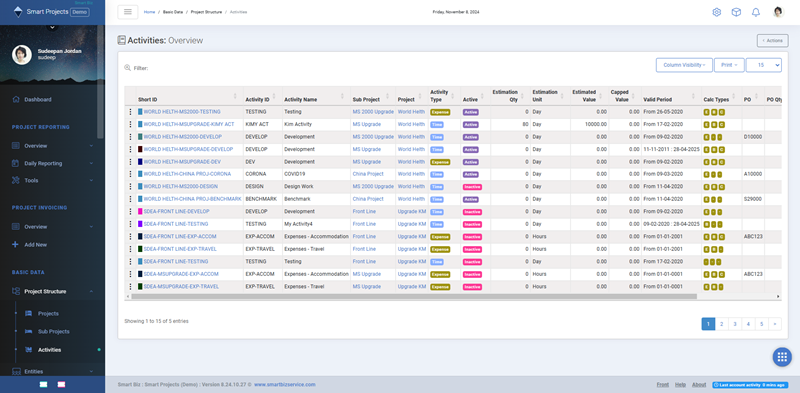Click the Sub Projects icon in sidebar
Image resolution: width=800 pixels, height=393 pixels.
click(29, 331)
